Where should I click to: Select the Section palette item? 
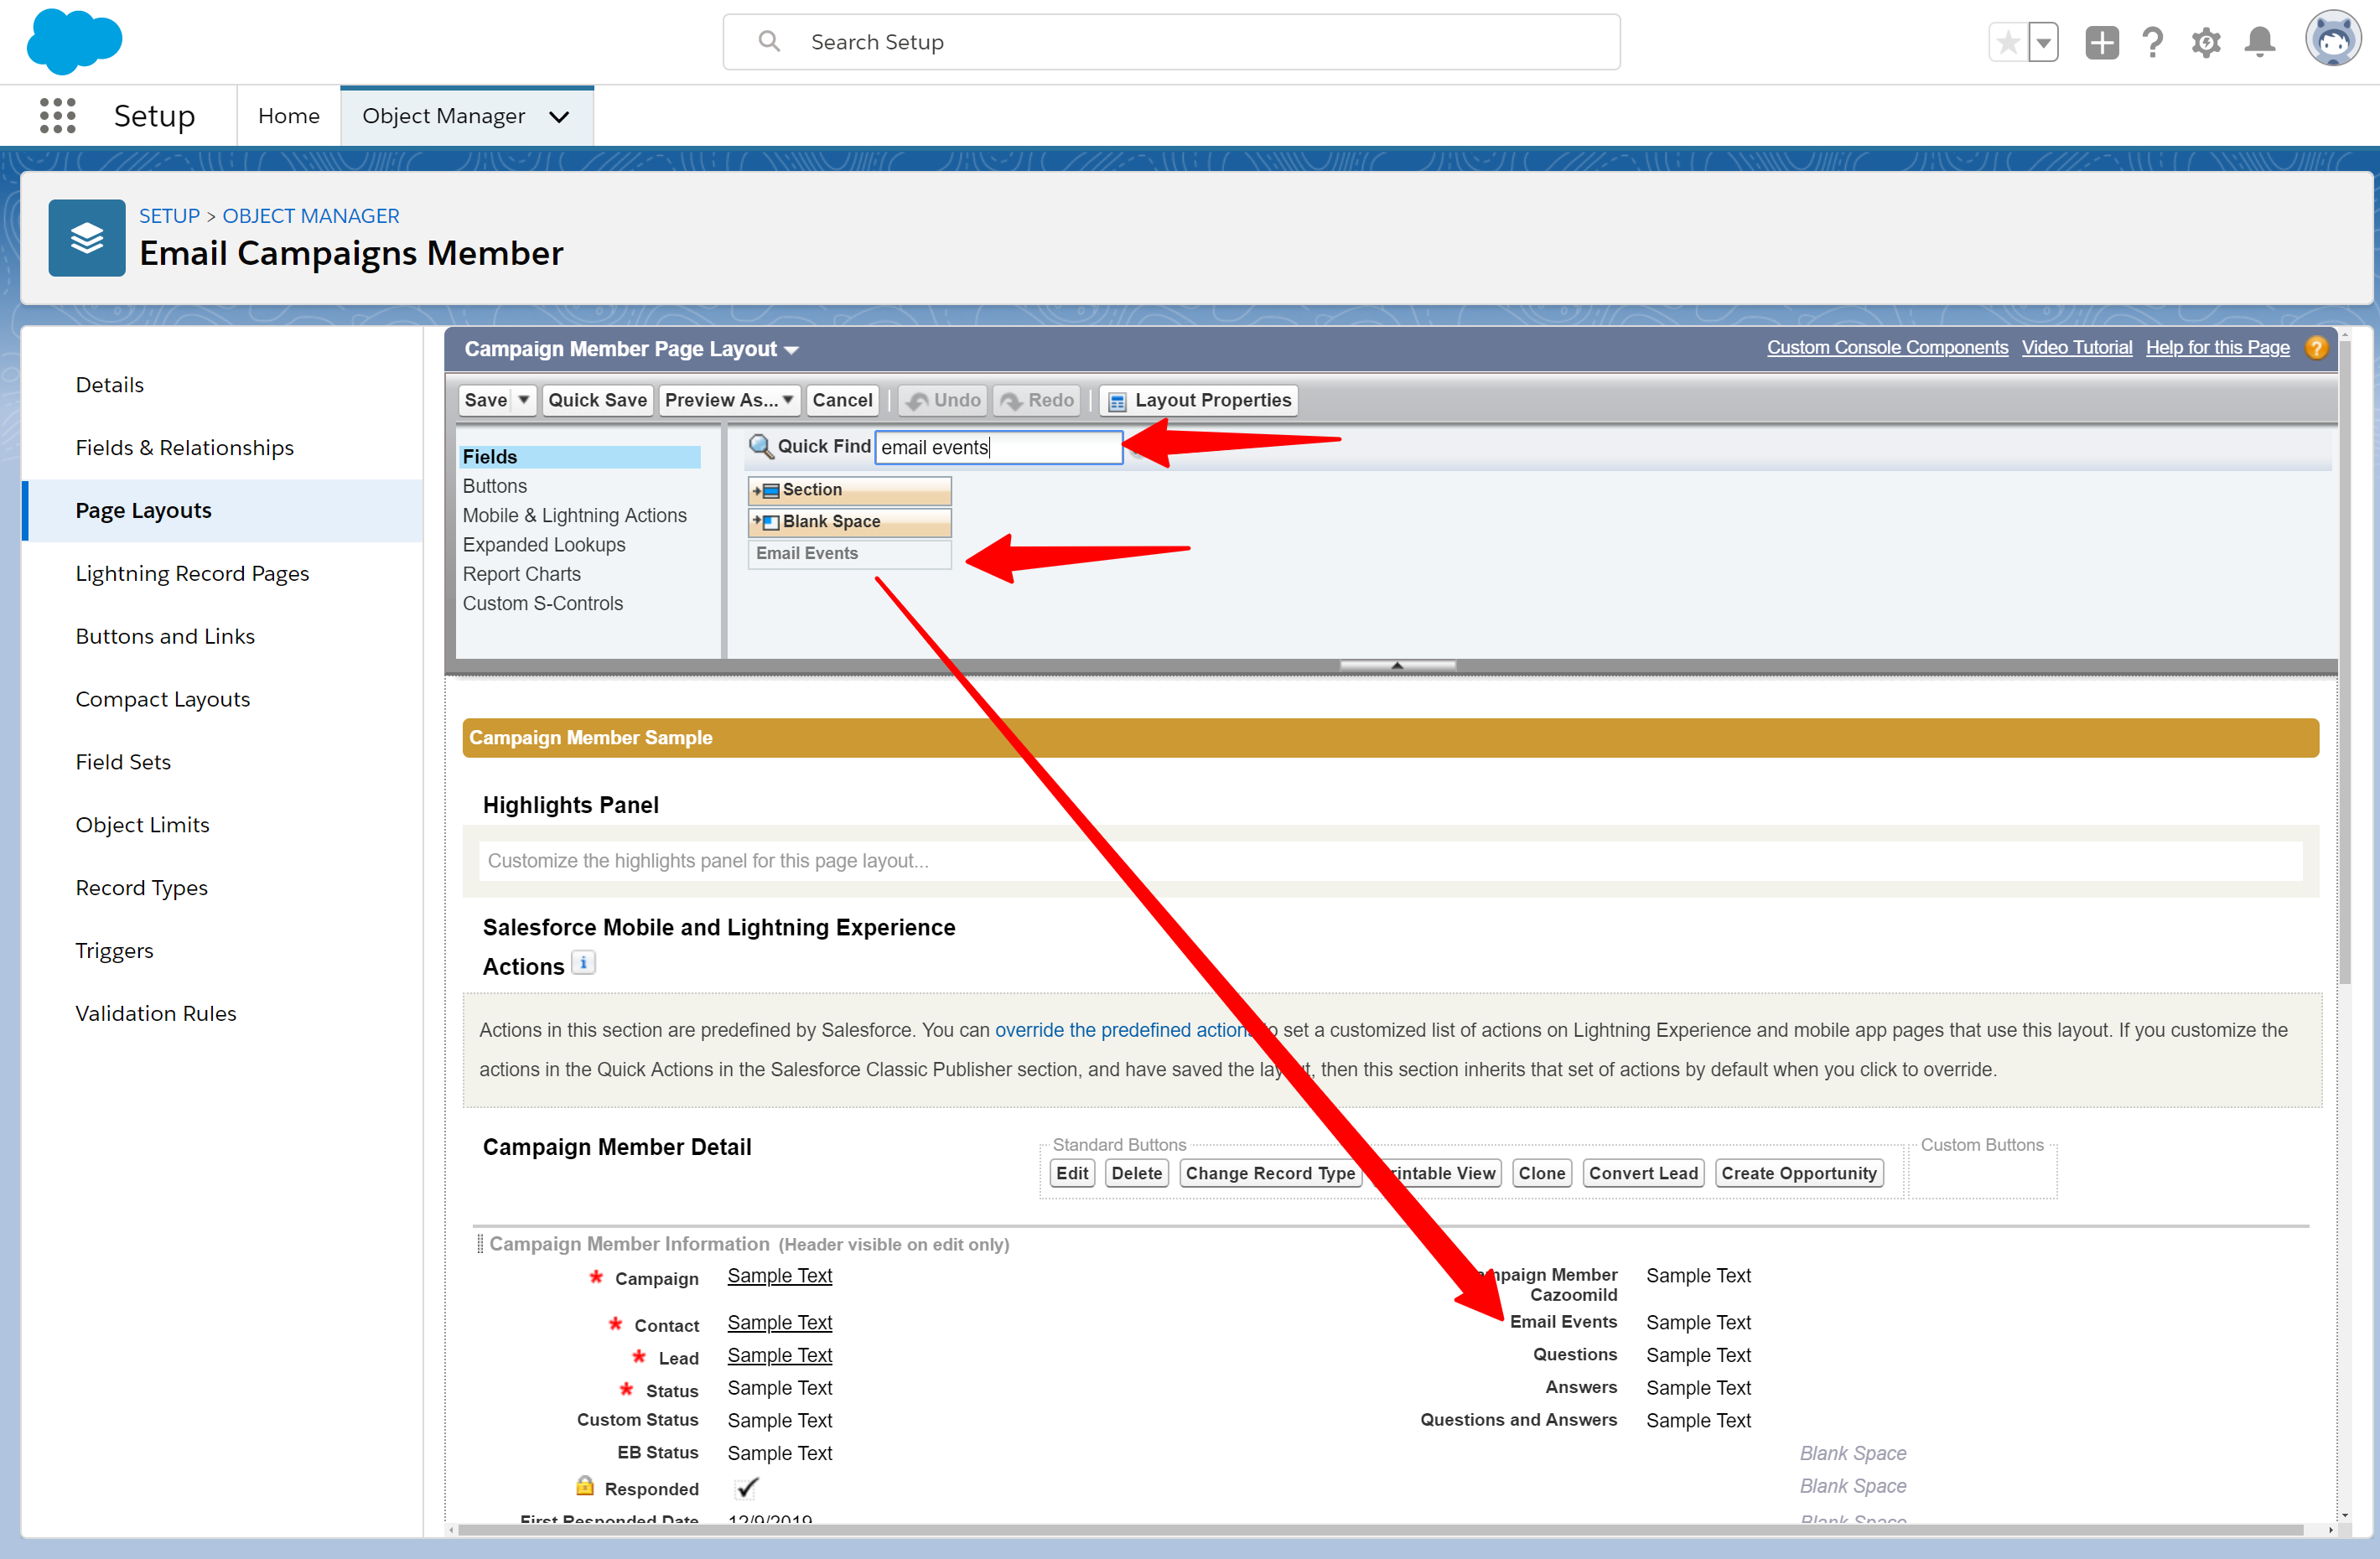click(849, 490)
